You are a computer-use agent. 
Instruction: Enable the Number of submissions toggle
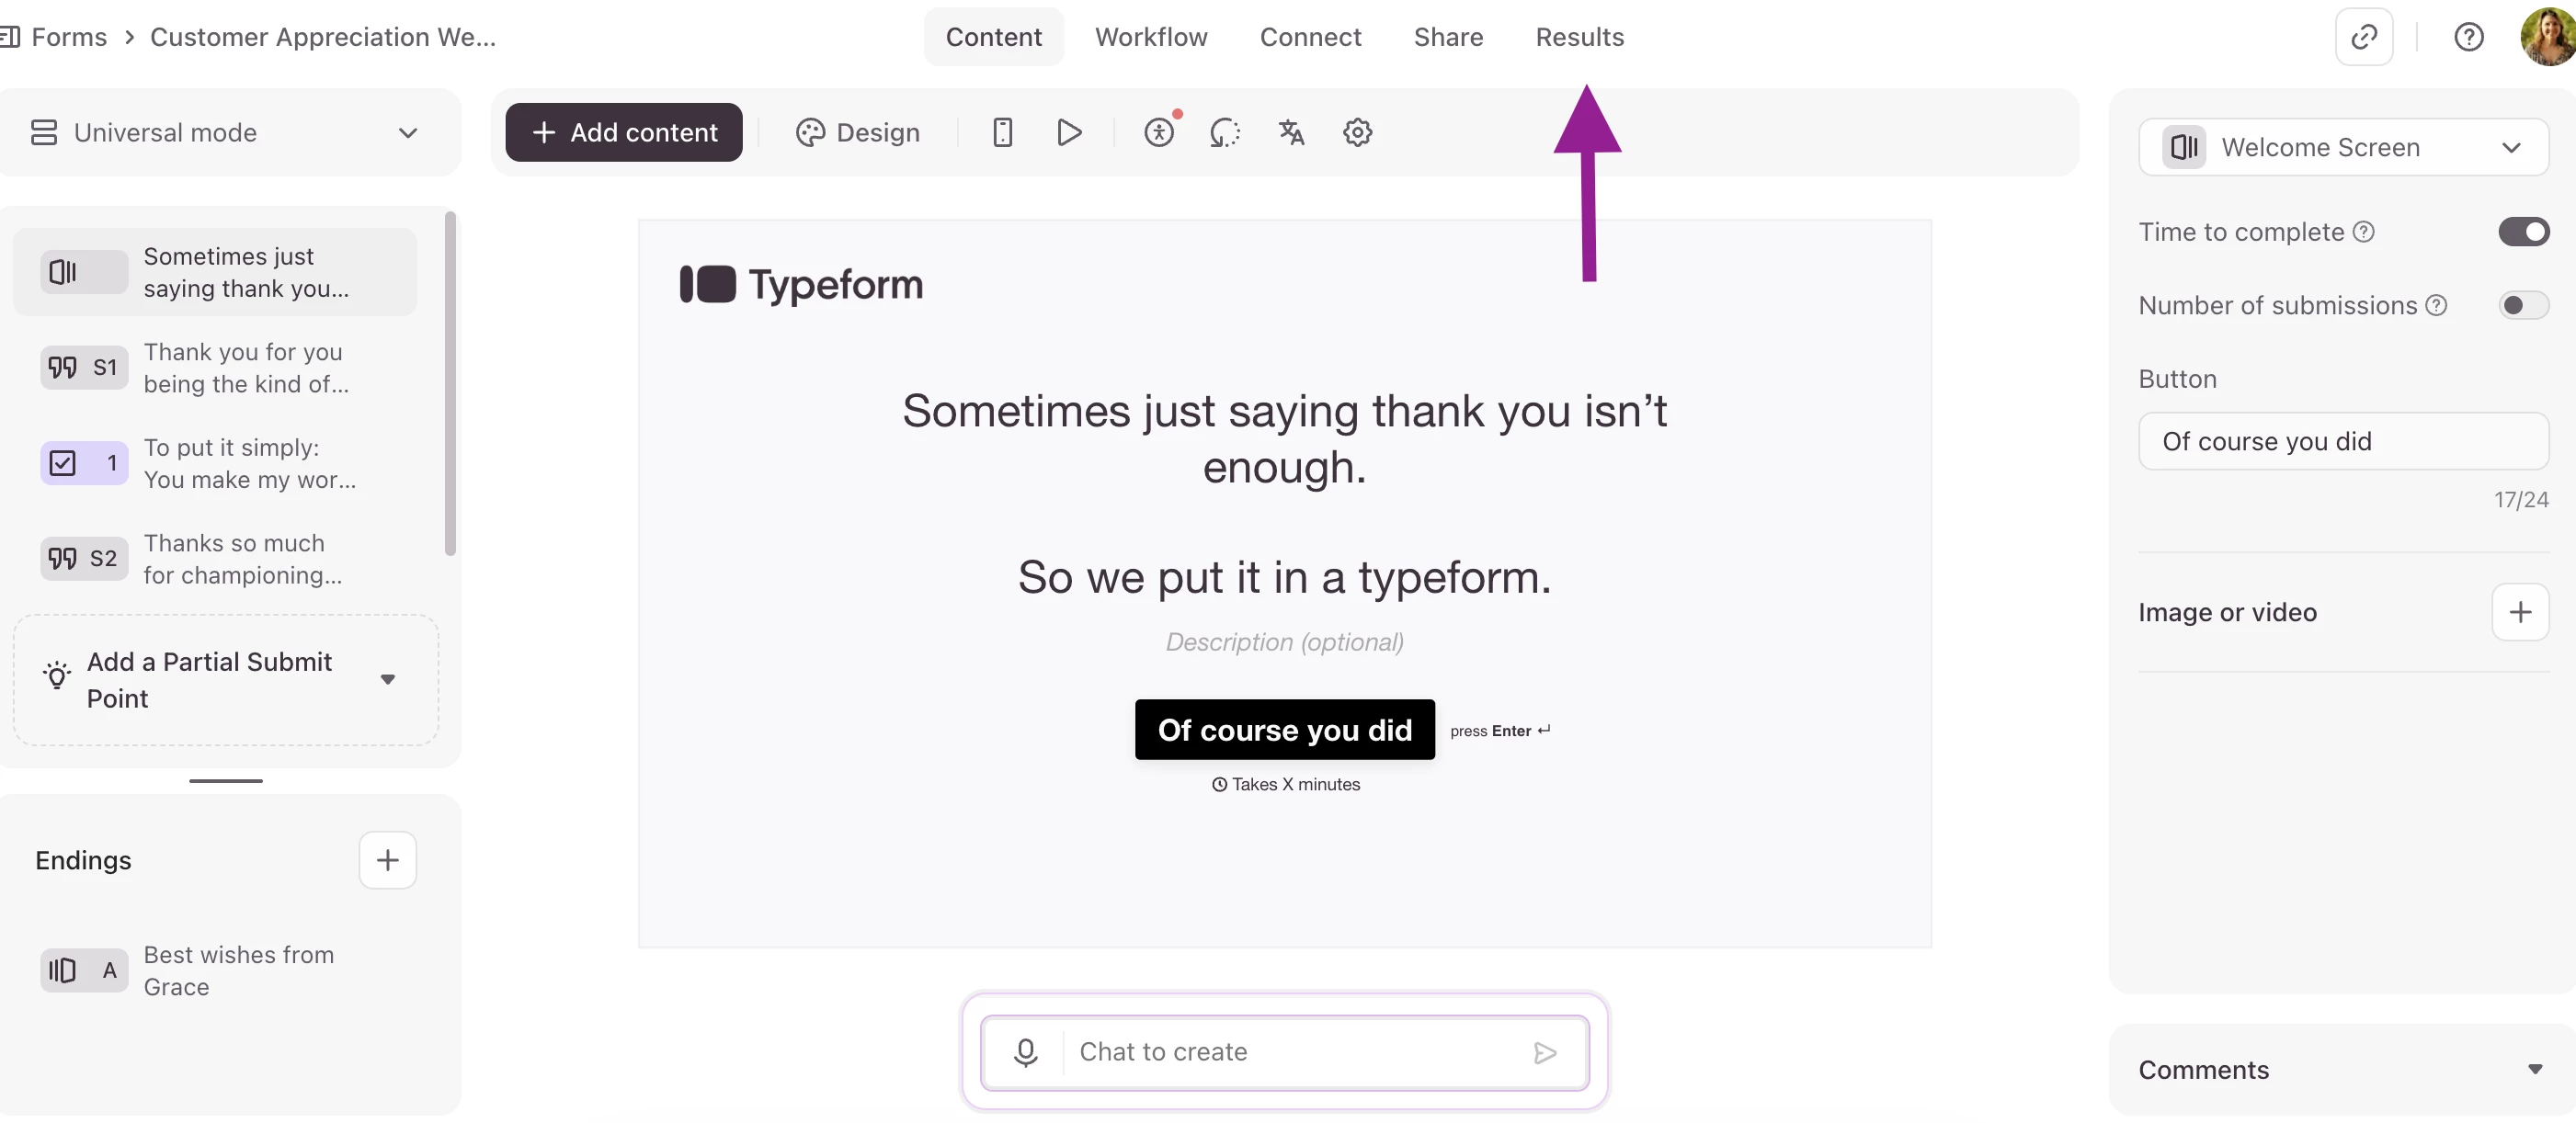pyautogui.click(x=2523, y=305)
